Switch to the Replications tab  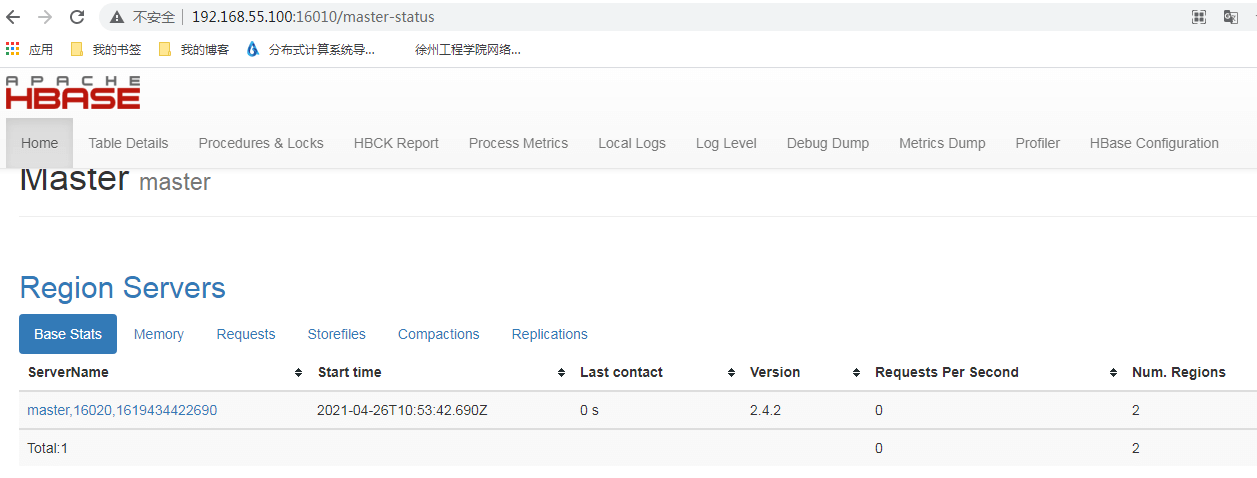[550, 334]
